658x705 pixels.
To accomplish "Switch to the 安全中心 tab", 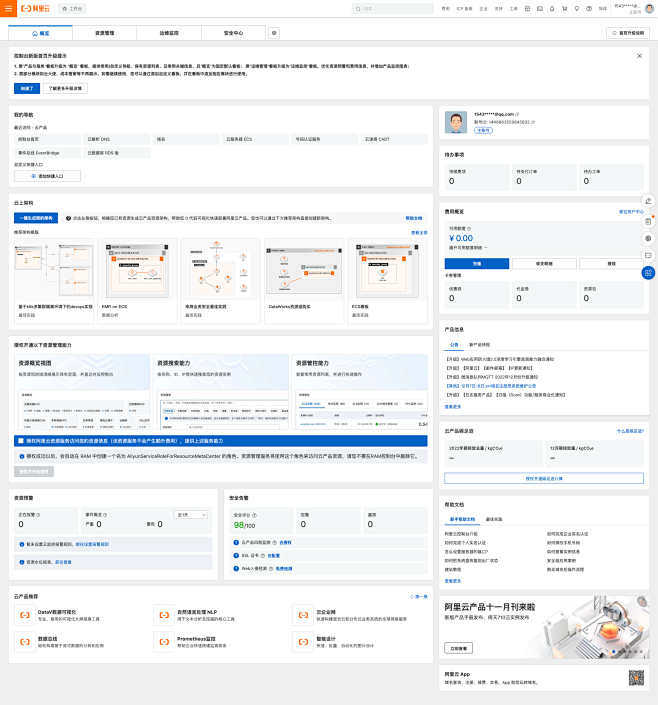I will pos(233,33).
